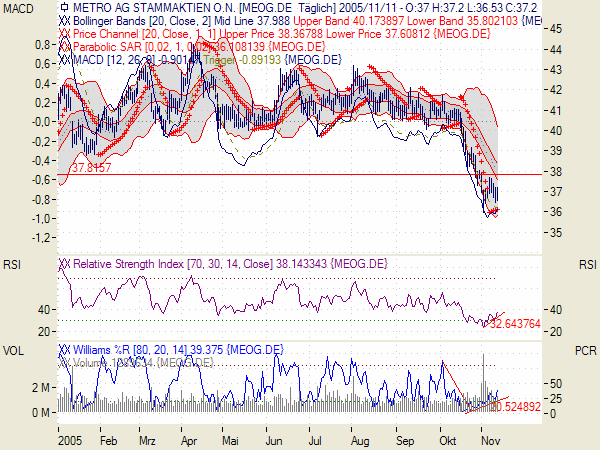Click the XX marker beside the MACD legend entry
The image size is (600, 450).
pyautogui.click(x=65, y=59)
